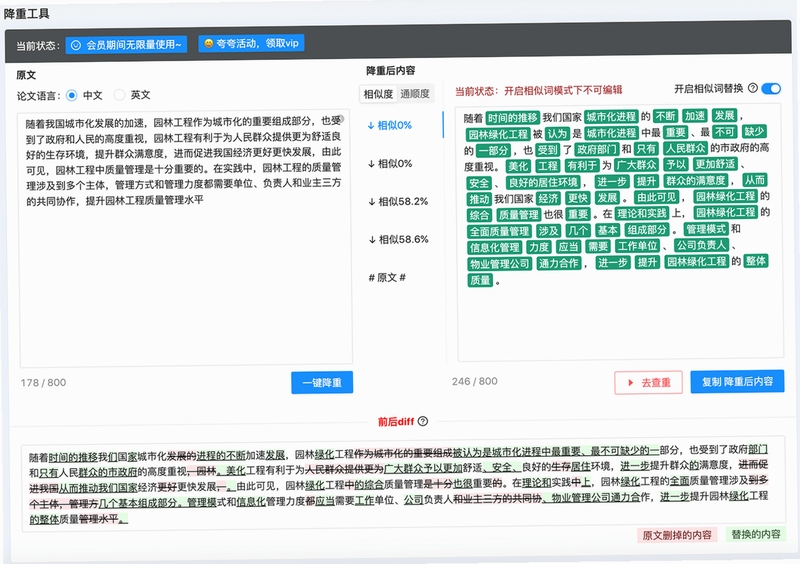Open the 夸夸活动，领取vip promotion
The image size is (800, 564).
click(x=252, y=43)
